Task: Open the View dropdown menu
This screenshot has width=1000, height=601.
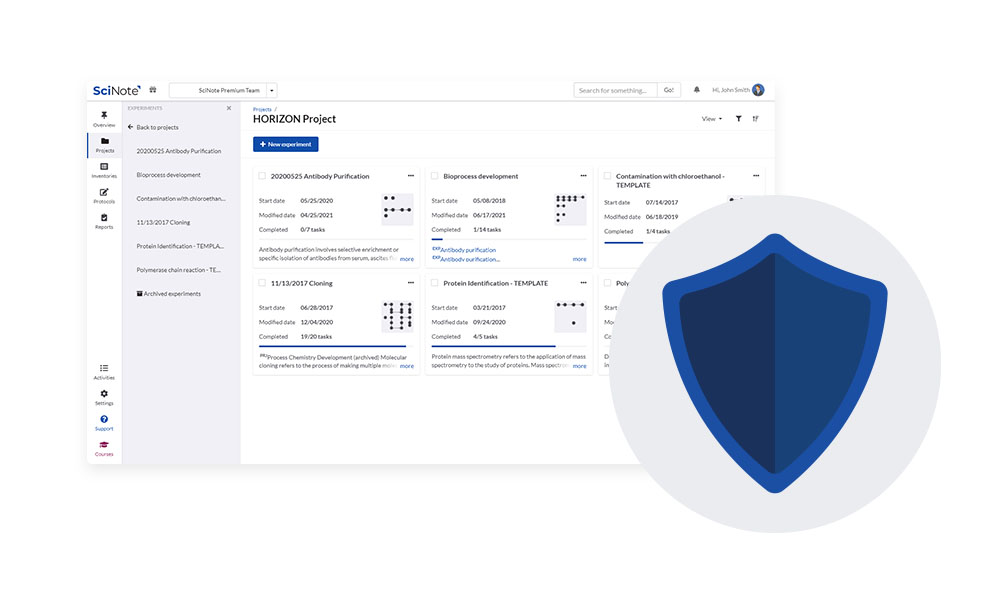Action: 711,119
